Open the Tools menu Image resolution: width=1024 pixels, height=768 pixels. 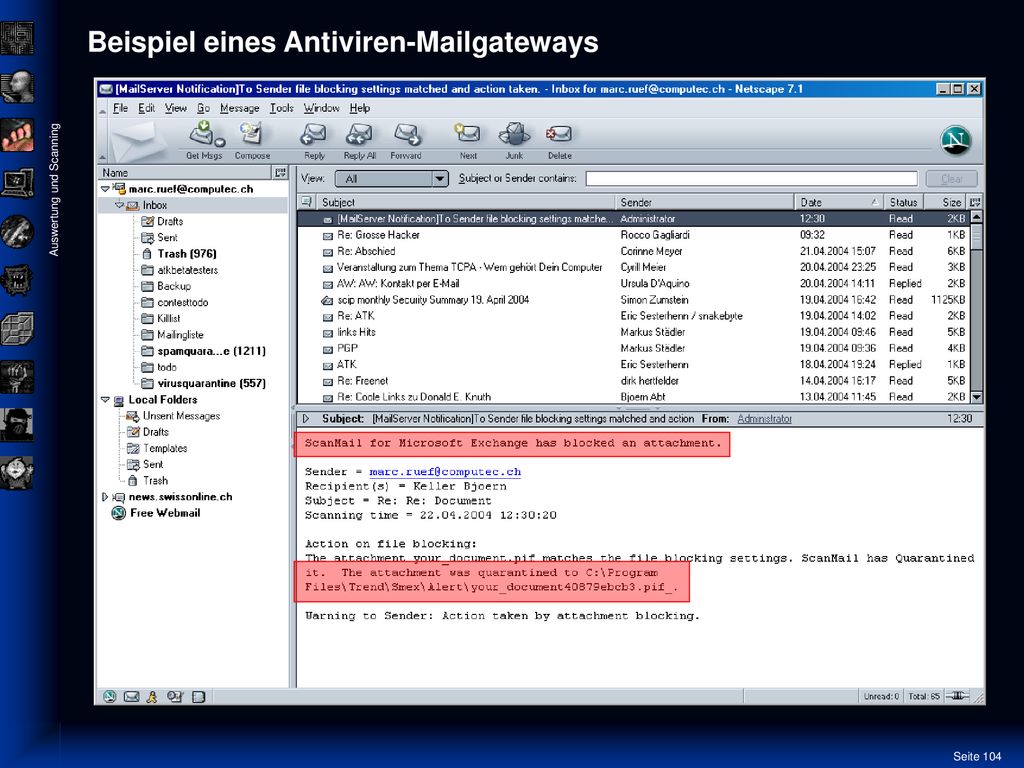[281, 108]
